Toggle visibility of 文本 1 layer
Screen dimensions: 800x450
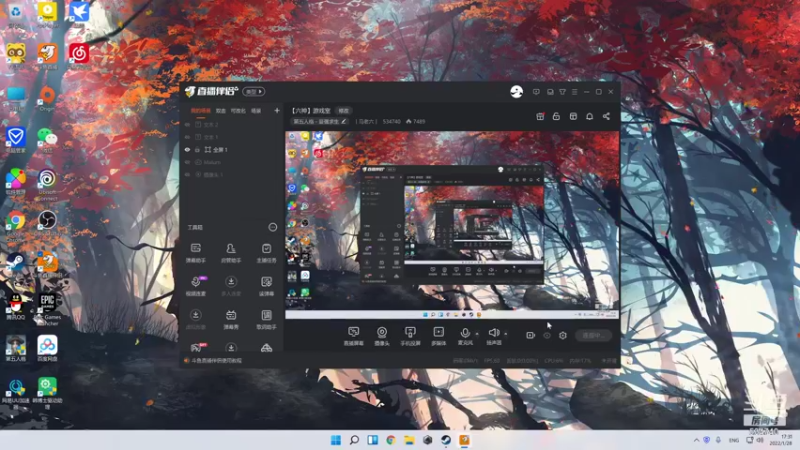tap(187, 137)
